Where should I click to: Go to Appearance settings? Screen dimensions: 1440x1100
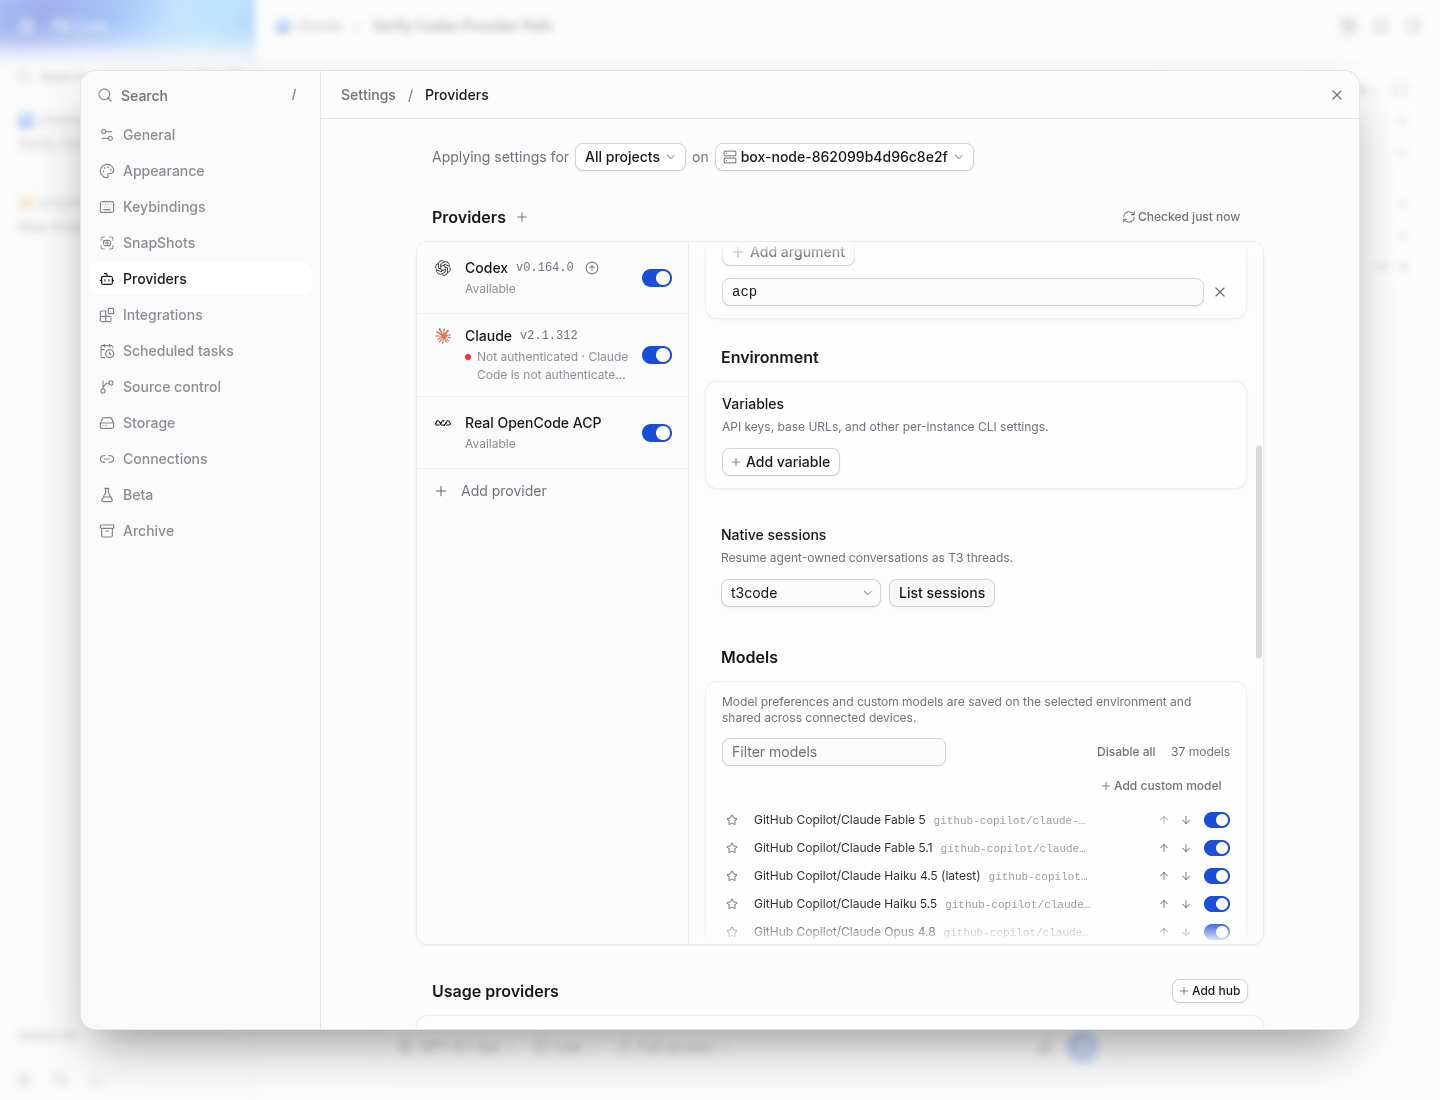tap(200, 171)
